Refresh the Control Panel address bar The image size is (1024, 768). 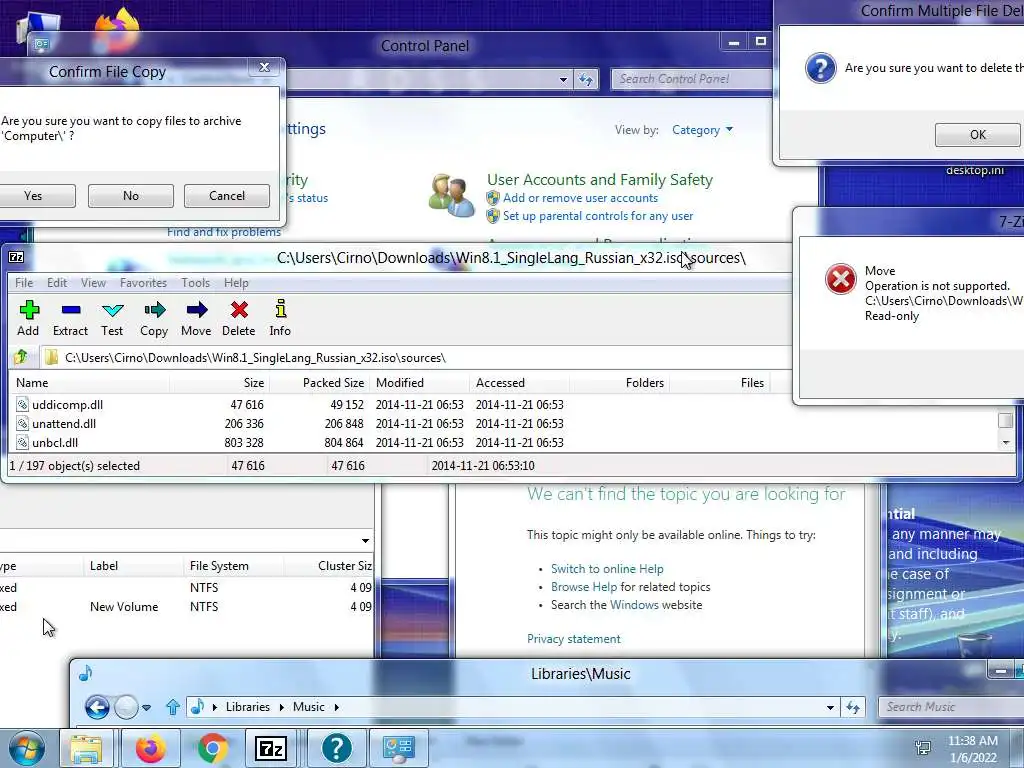click(586, 79)
